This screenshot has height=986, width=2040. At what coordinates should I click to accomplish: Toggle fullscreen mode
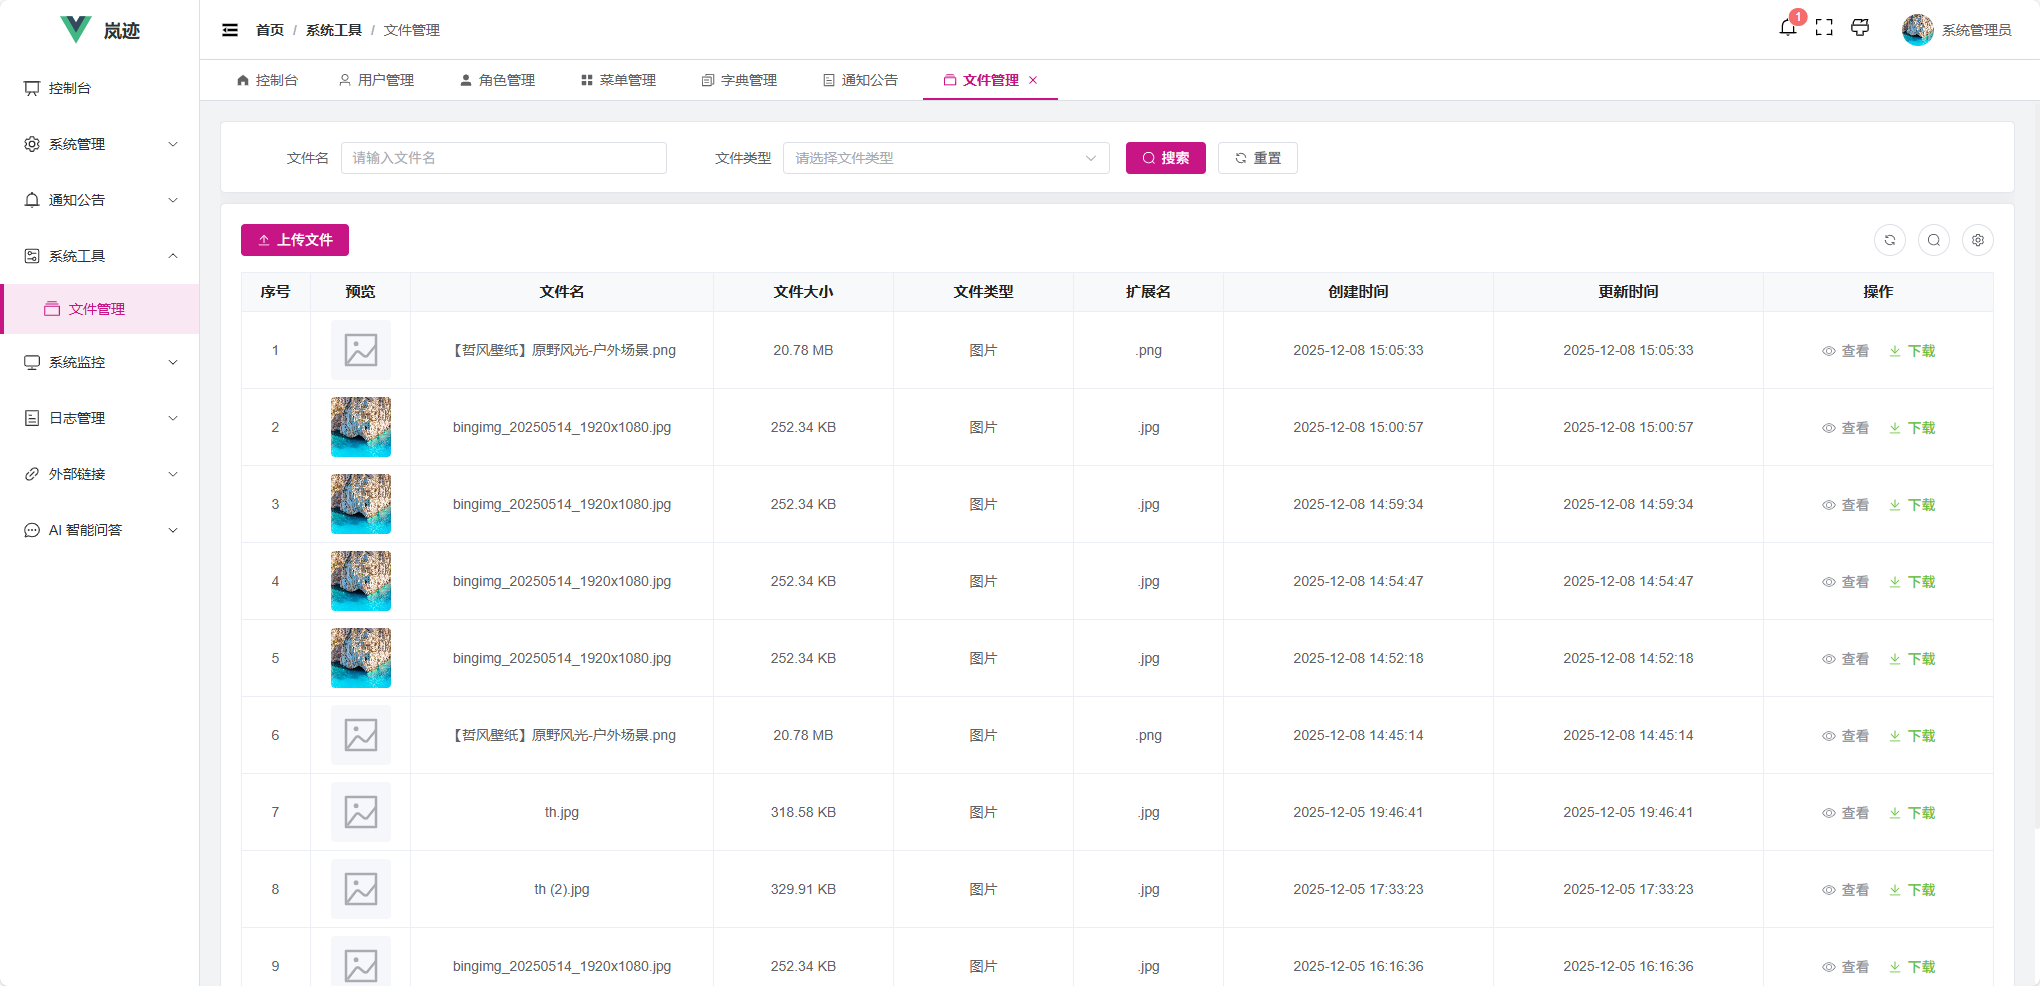click(x=1824, y=27)
